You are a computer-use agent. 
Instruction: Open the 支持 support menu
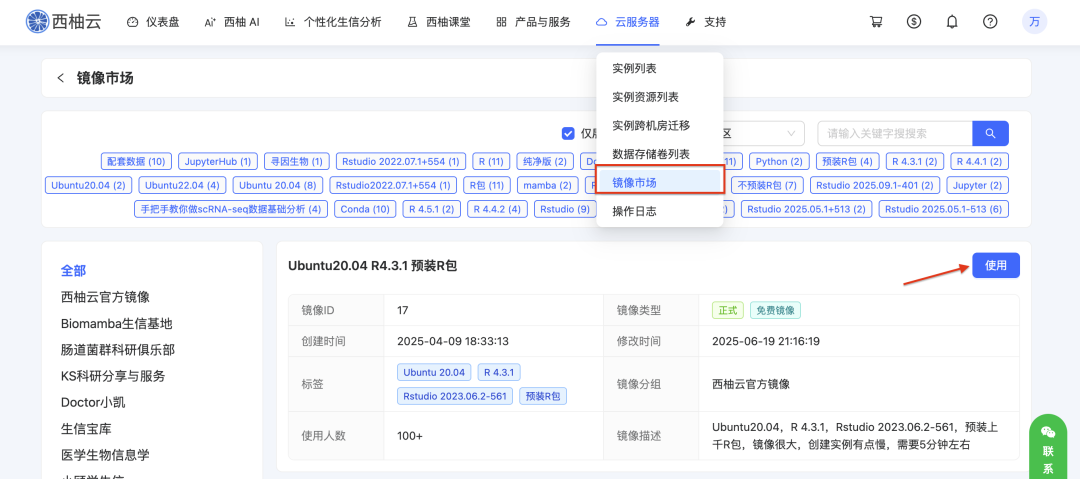[705, 22]
